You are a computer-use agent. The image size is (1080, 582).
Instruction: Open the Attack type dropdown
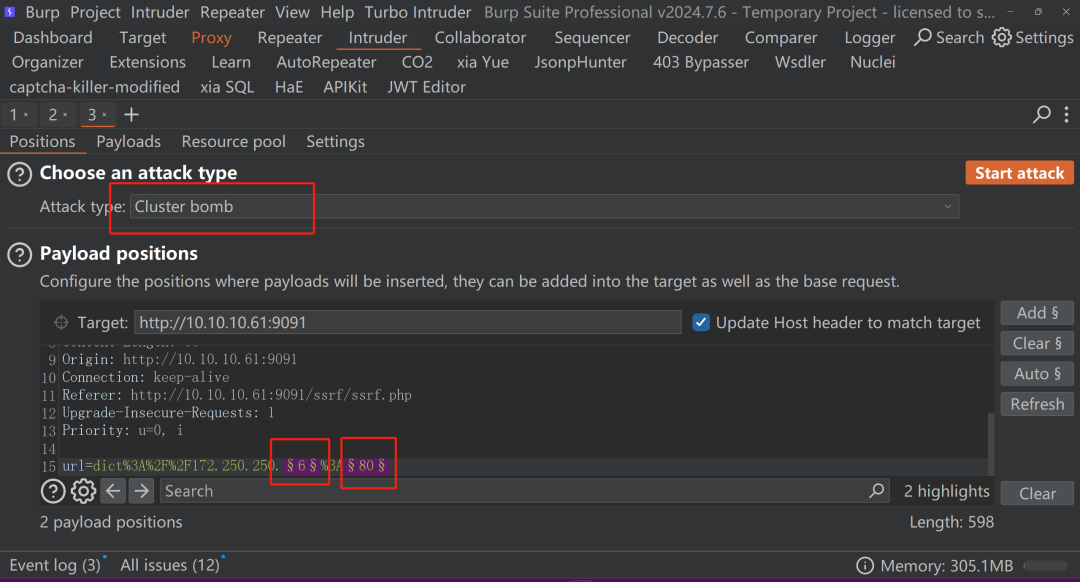point(544,207)
